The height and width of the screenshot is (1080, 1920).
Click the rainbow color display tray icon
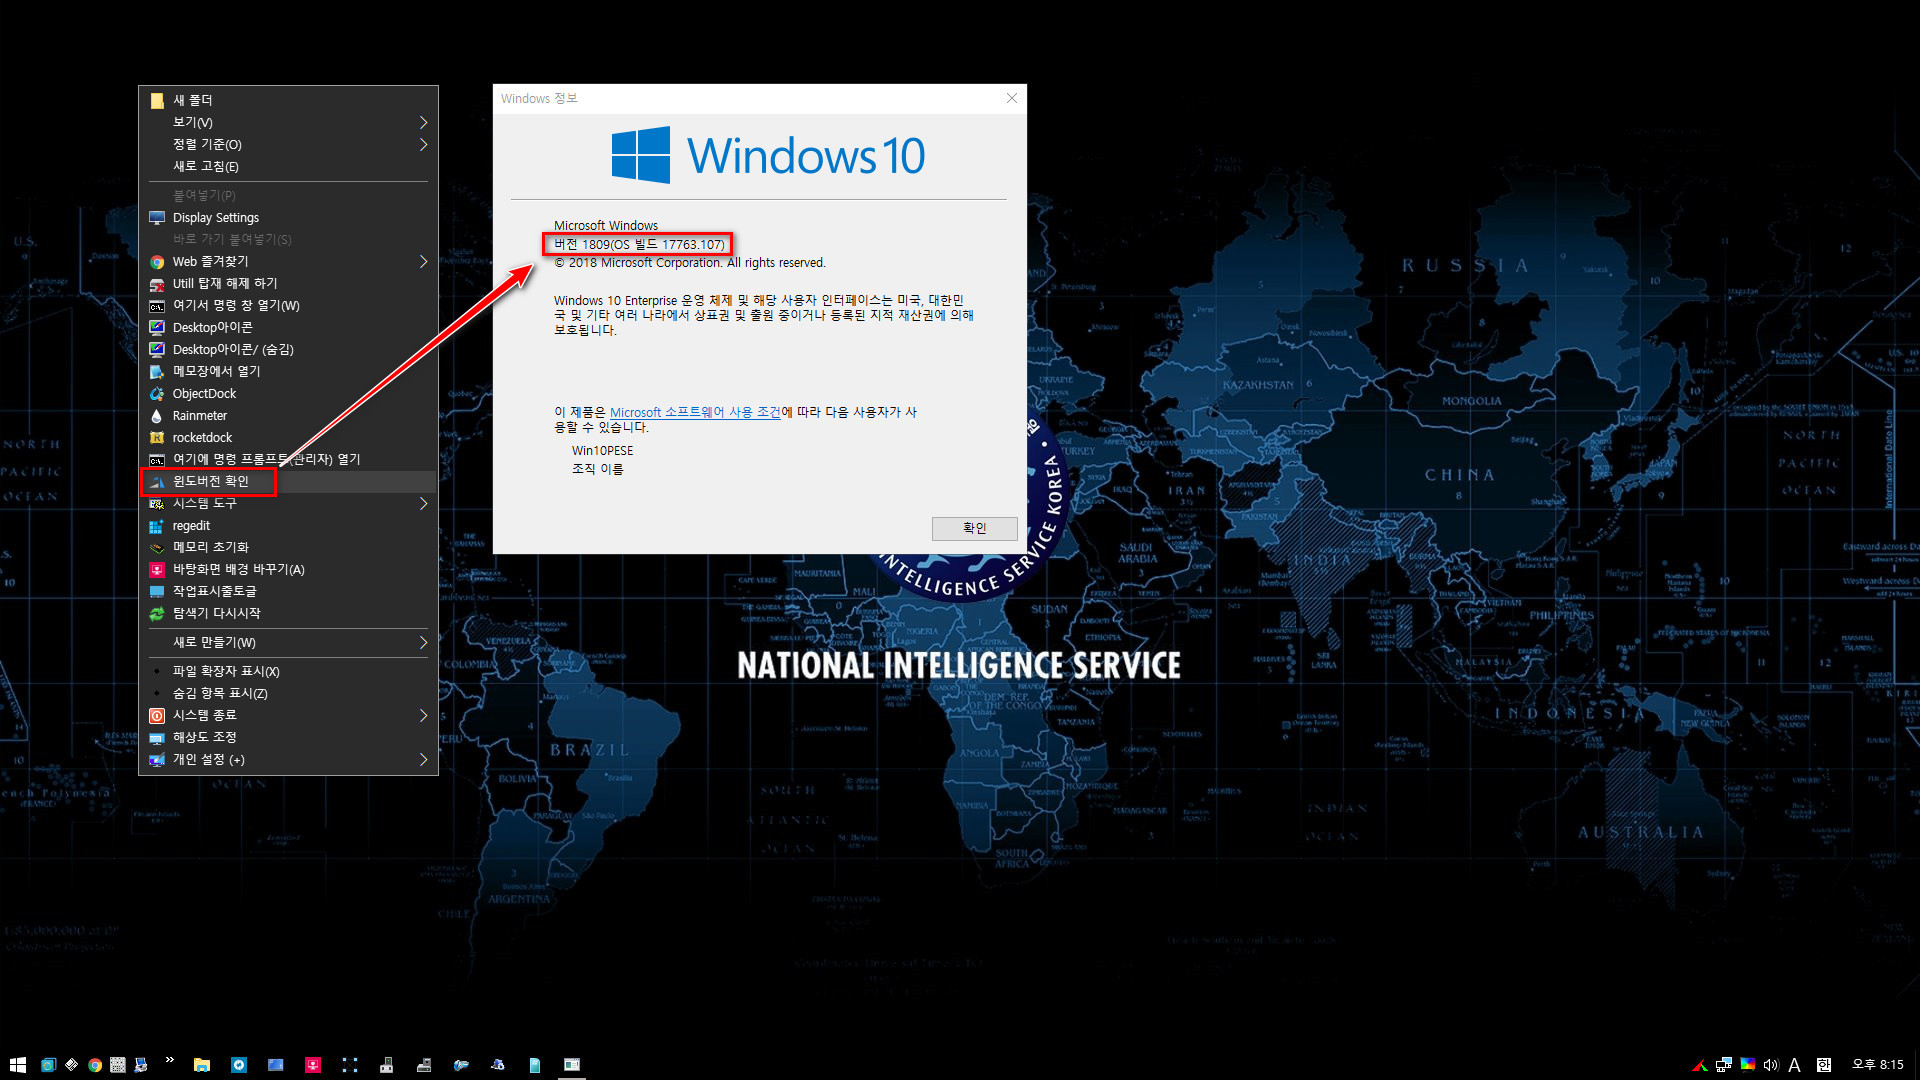1748,1064
